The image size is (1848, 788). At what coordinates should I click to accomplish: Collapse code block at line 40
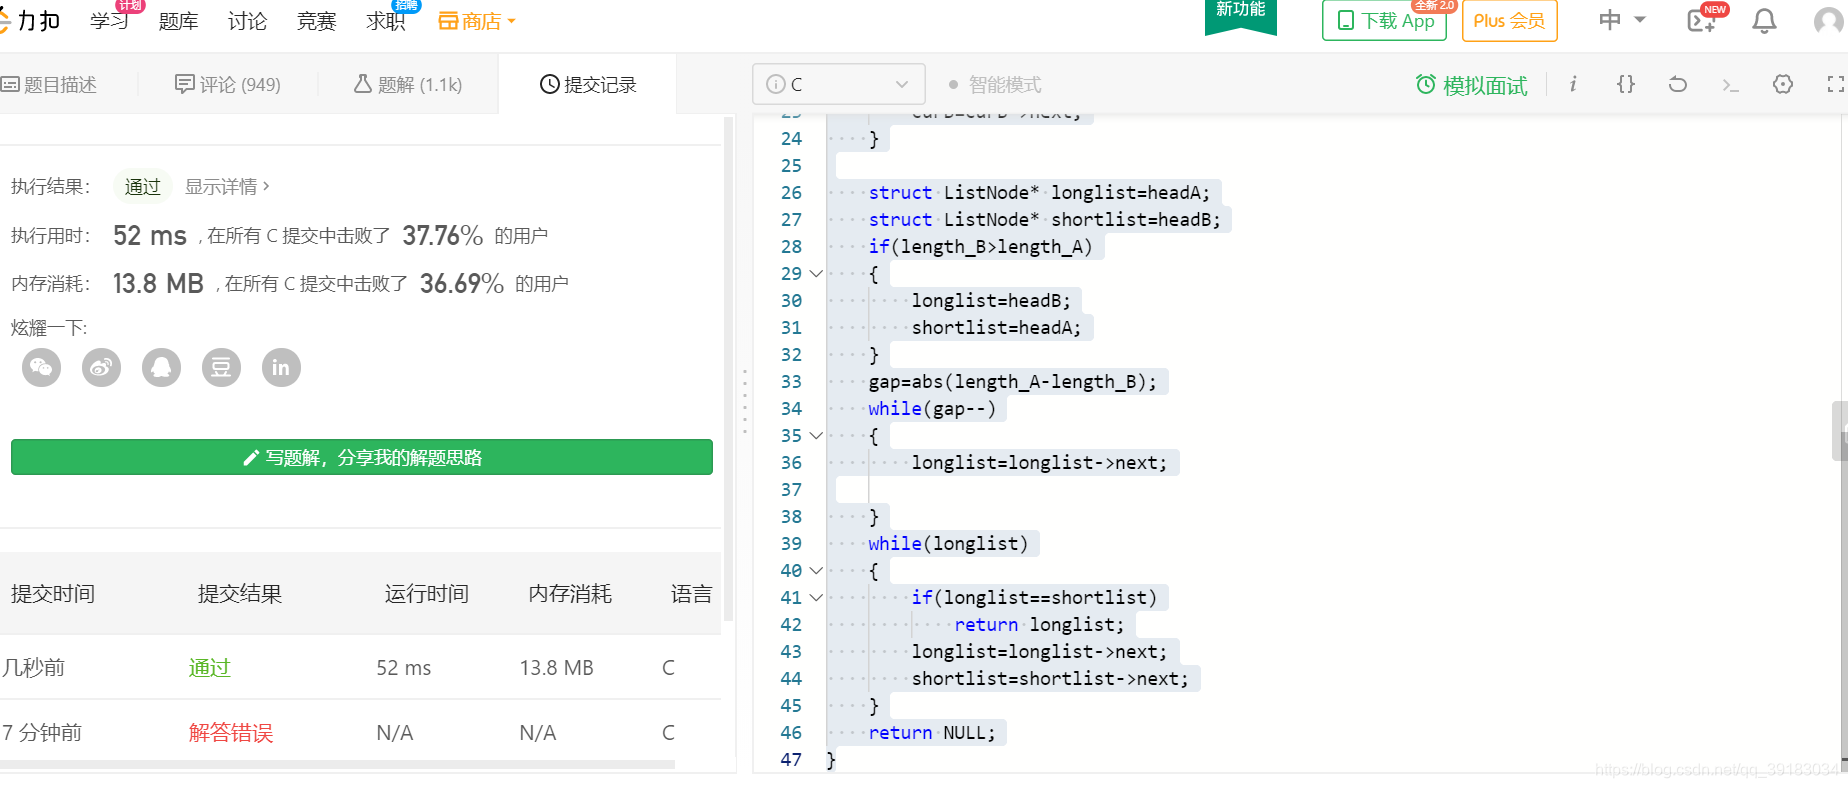click(x=816, y=571)
